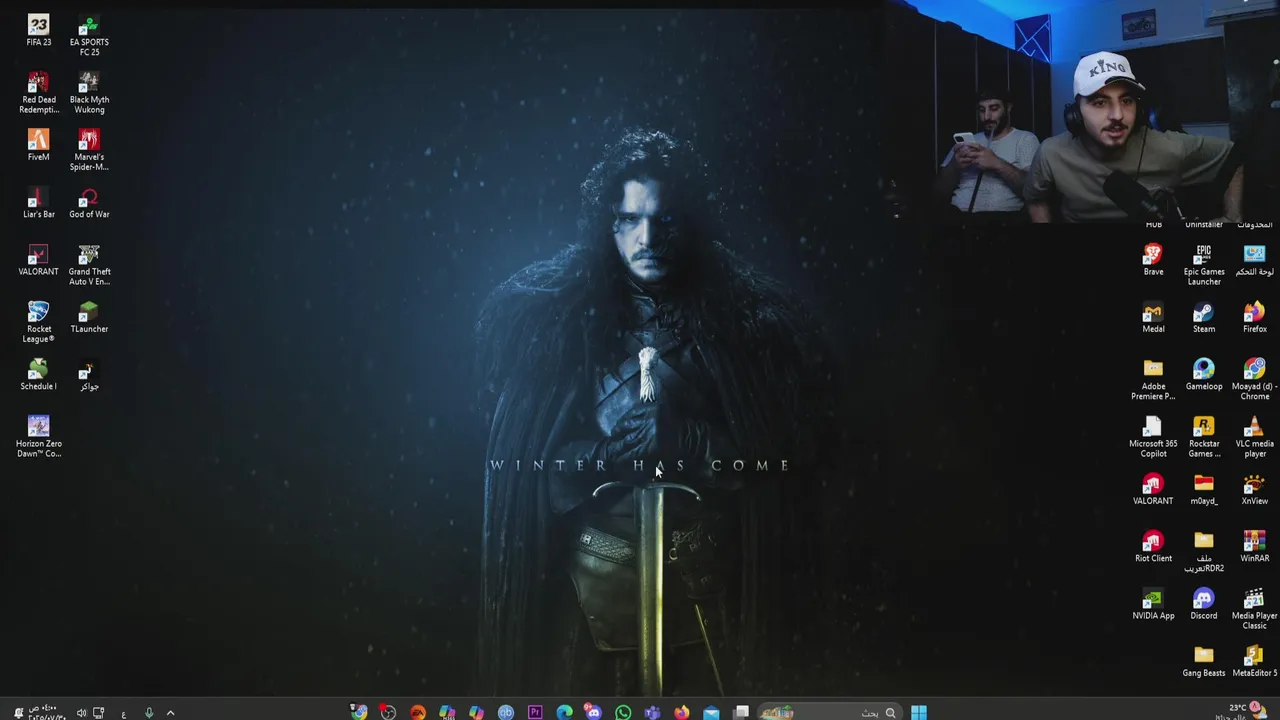The image size is (1280, 720).
Task: Select the Medal desktop icon
Action: point(1153,317)
